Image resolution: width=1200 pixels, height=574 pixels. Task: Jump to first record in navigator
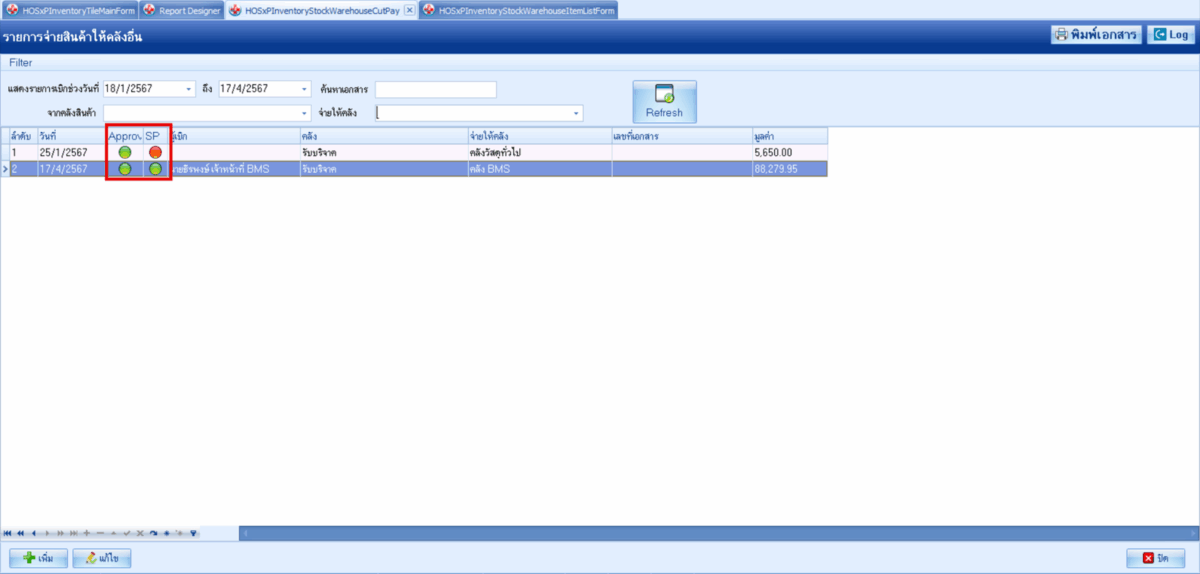coord(8,533)
